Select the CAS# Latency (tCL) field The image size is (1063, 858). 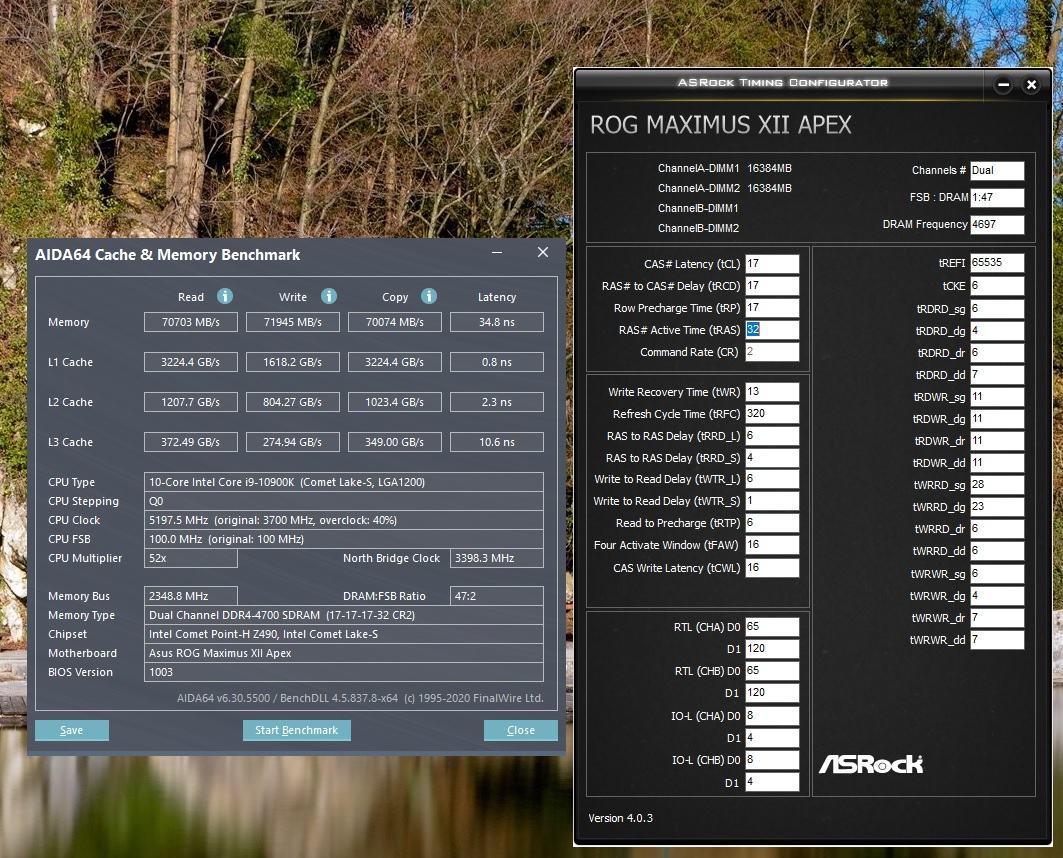pyautogui.click(x=772, y=264)
